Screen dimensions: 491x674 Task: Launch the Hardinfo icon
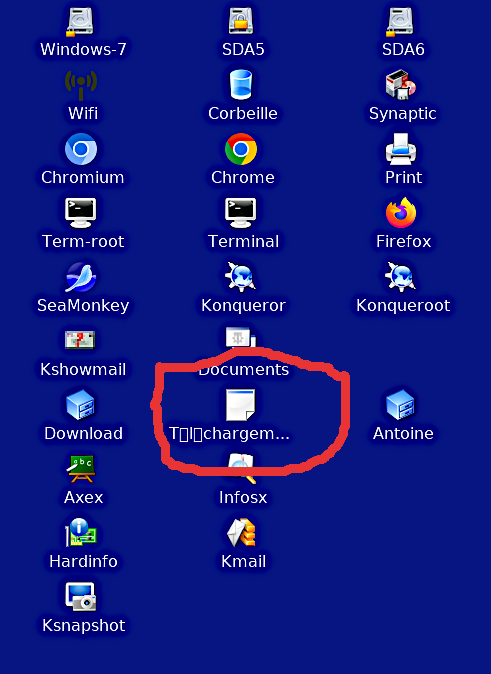[x=80, y=532]
